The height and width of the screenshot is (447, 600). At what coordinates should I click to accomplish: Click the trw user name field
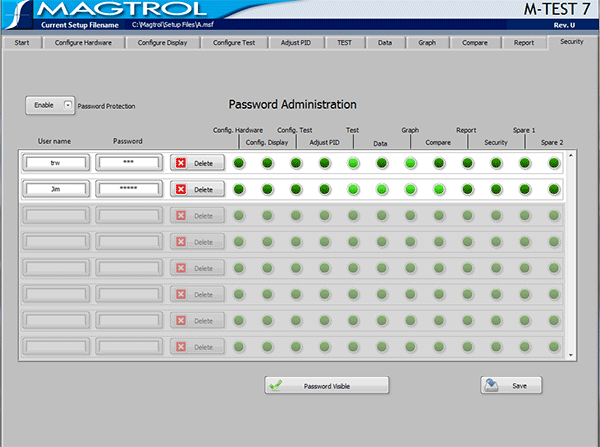click(x=56, y=163)
